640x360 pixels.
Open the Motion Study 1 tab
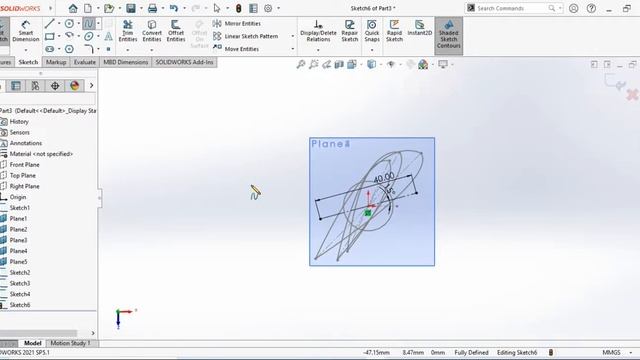click(x=70, y=343)
